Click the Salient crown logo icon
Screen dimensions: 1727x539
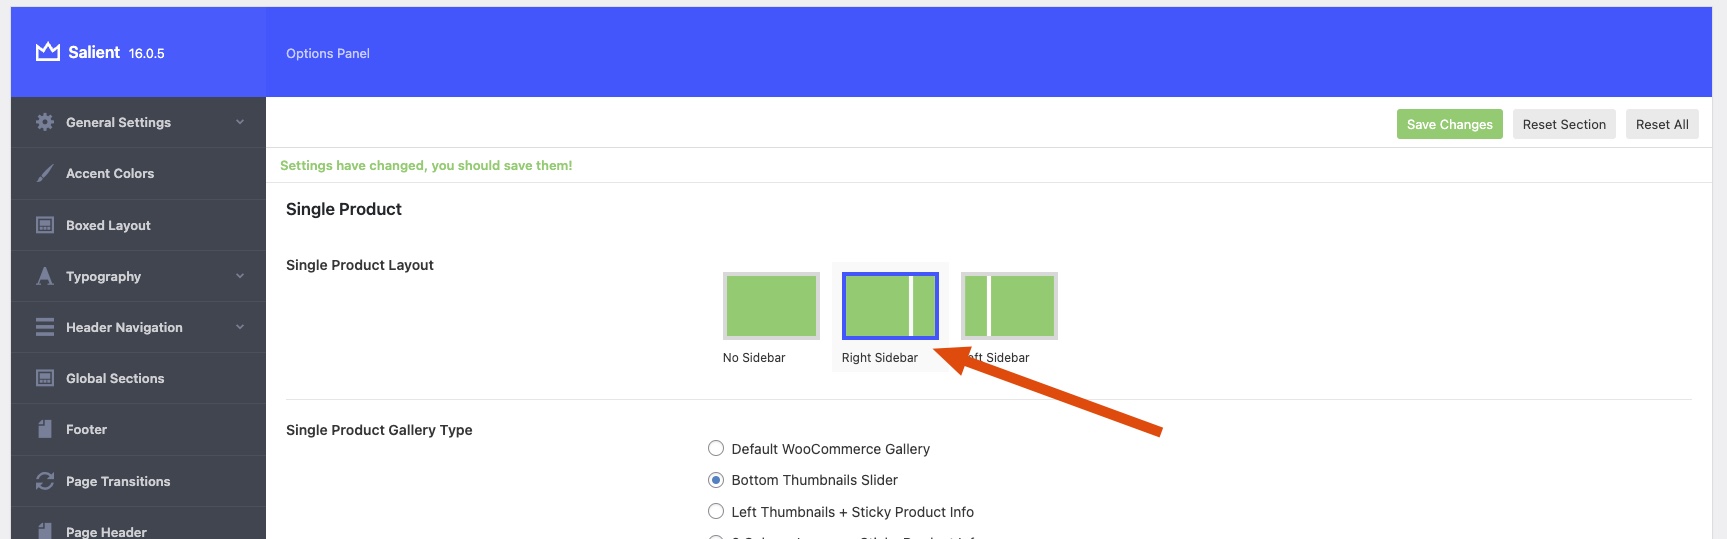click(47, 52)
